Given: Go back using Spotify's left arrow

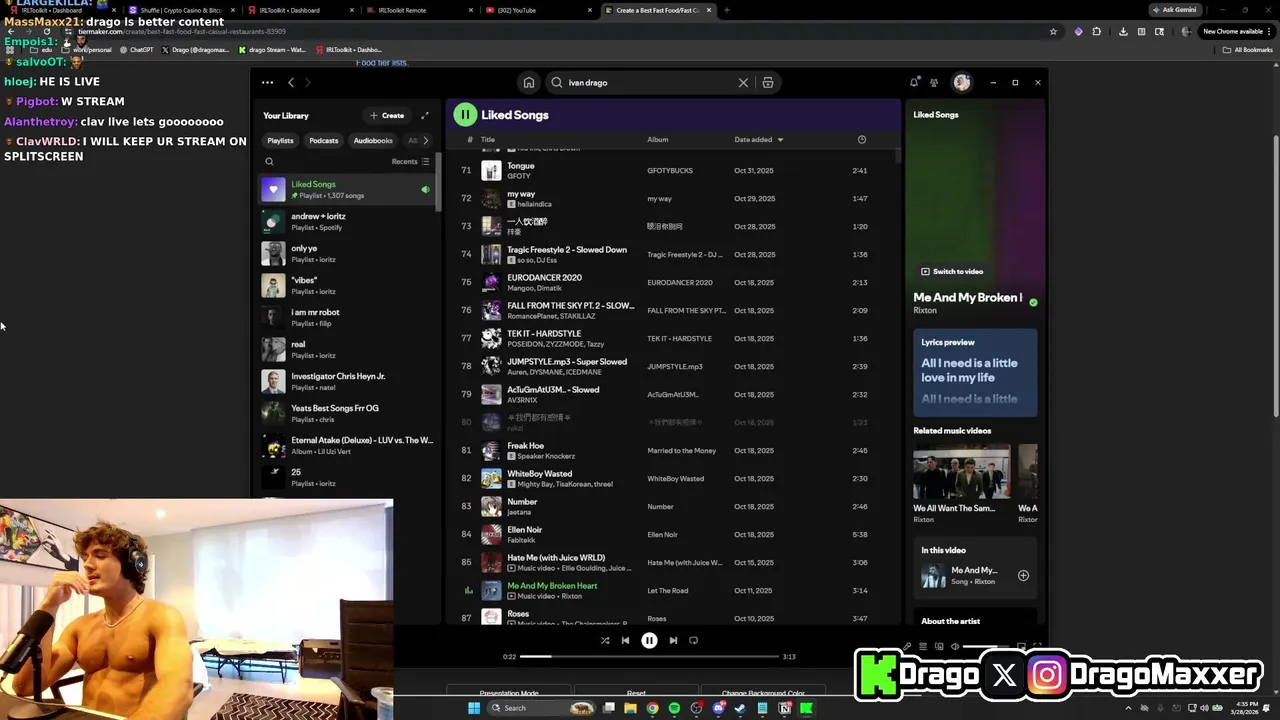Looking at the screenshot, I should [x=291, y=83].
